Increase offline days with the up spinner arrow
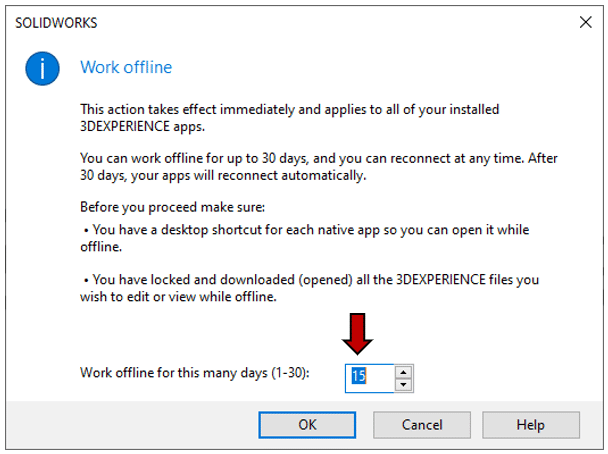 tap(403, 371)
